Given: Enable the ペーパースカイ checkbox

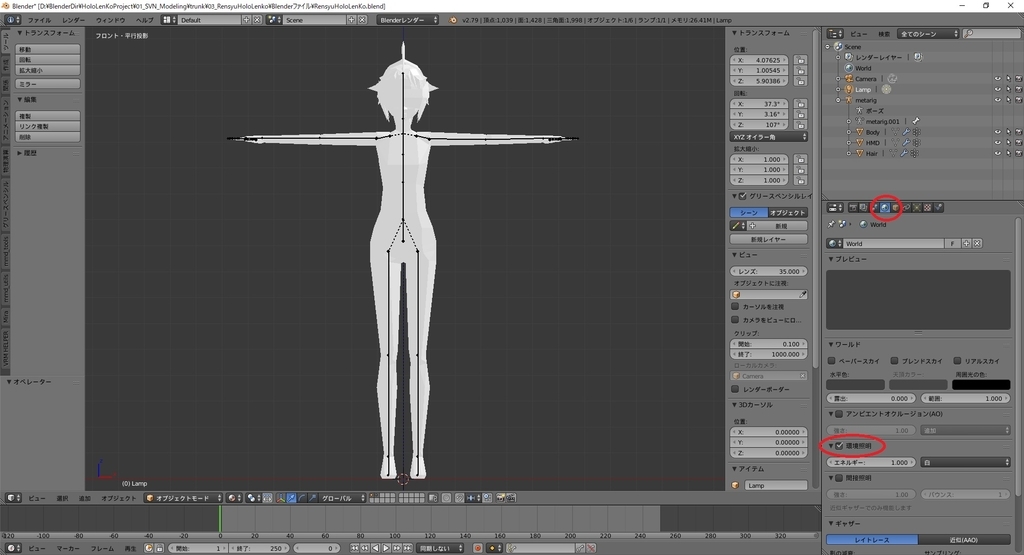Looking at the screenshot, I should [x=831, y=360].
